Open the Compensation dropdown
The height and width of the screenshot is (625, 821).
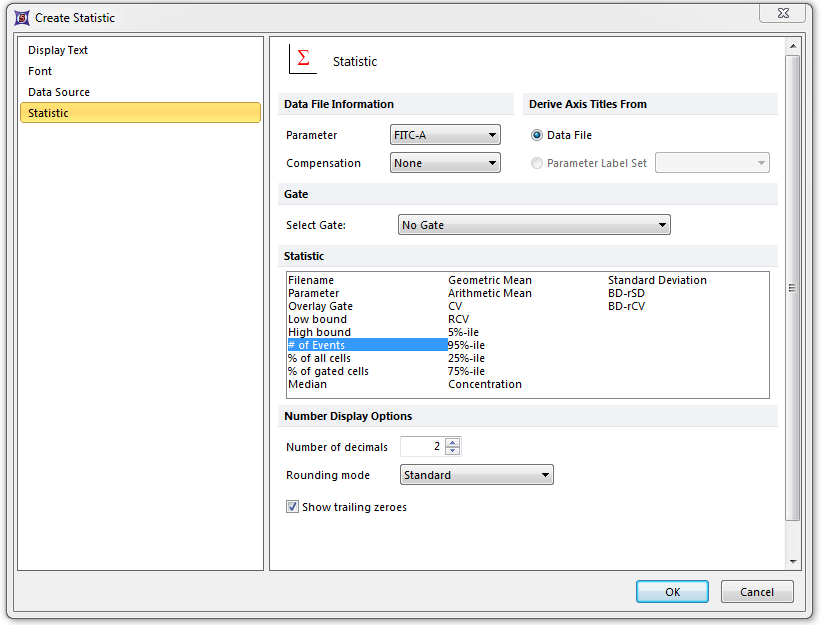coord(445,163)
